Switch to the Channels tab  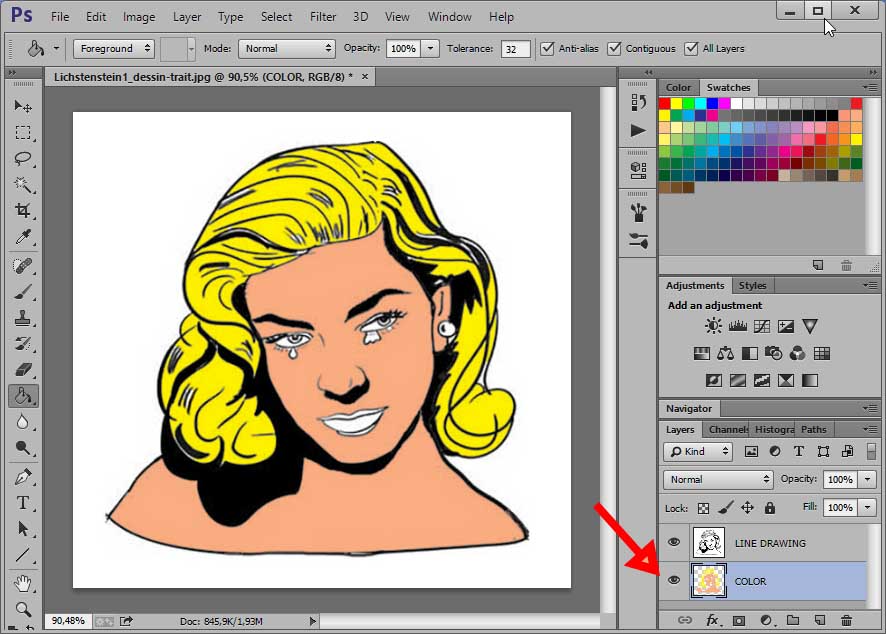(x=727, y=429)
